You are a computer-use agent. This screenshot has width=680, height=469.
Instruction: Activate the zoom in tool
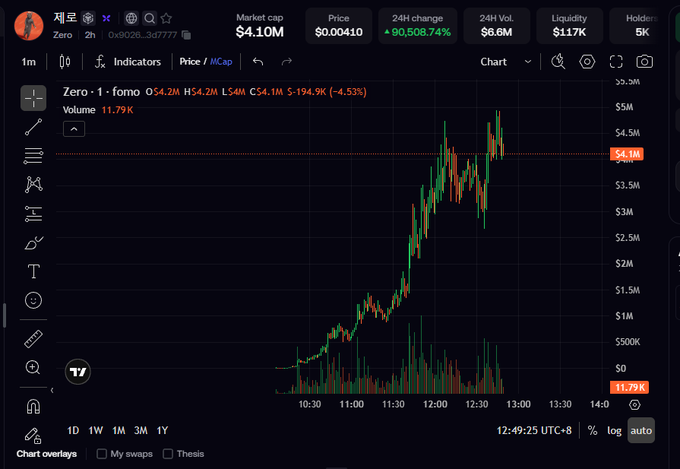33,368
